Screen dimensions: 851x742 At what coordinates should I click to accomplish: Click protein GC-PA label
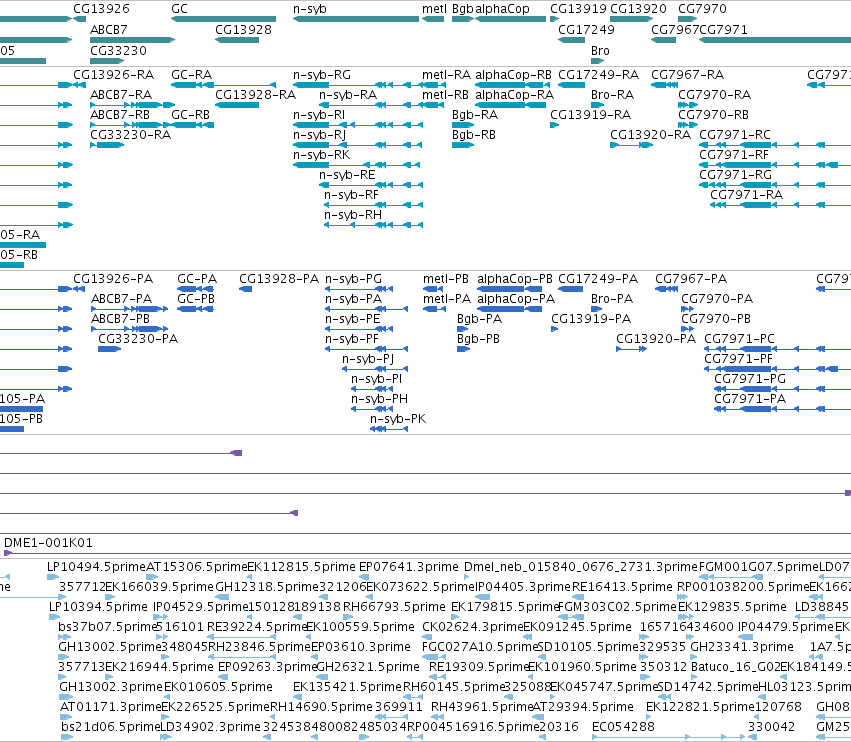tap(197, 278)
